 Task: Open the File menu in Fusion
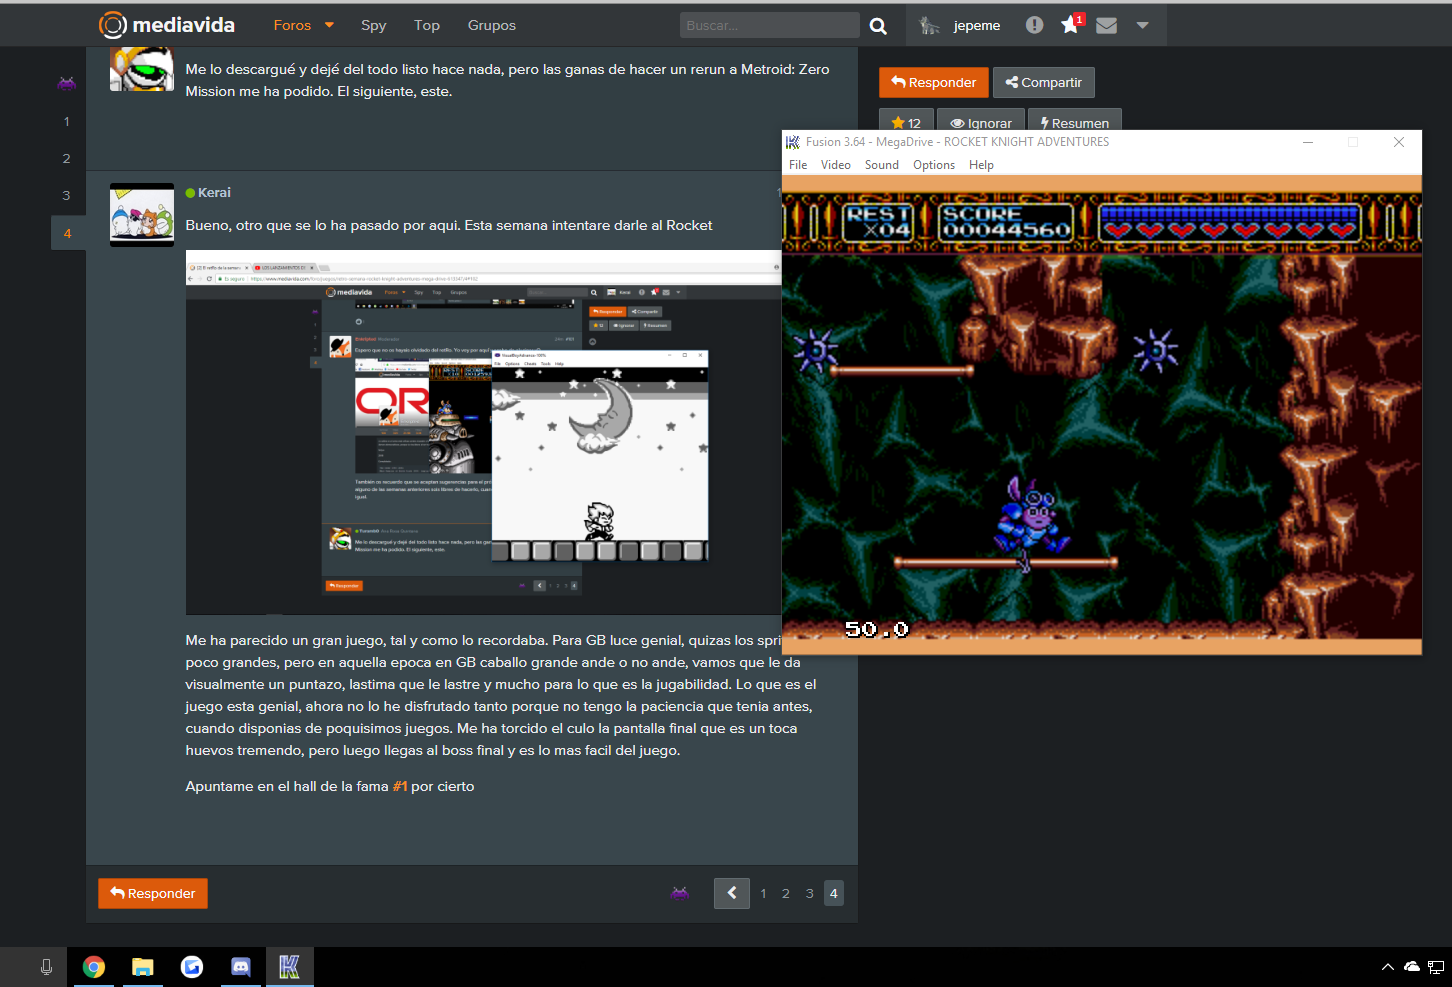click(x=798, y=165)
